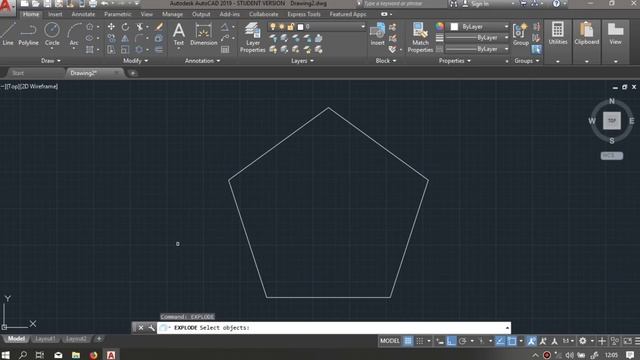Screen dimensions: 640x360
Task: Open the Express Tools ribbon tab
Action: [x=304, y=14]
